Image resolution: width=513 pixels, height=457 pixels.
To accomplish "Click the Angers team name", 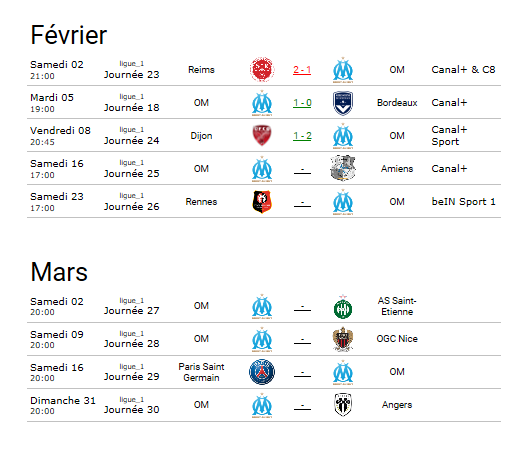I will pyautogui.click(x=397, y=405).
